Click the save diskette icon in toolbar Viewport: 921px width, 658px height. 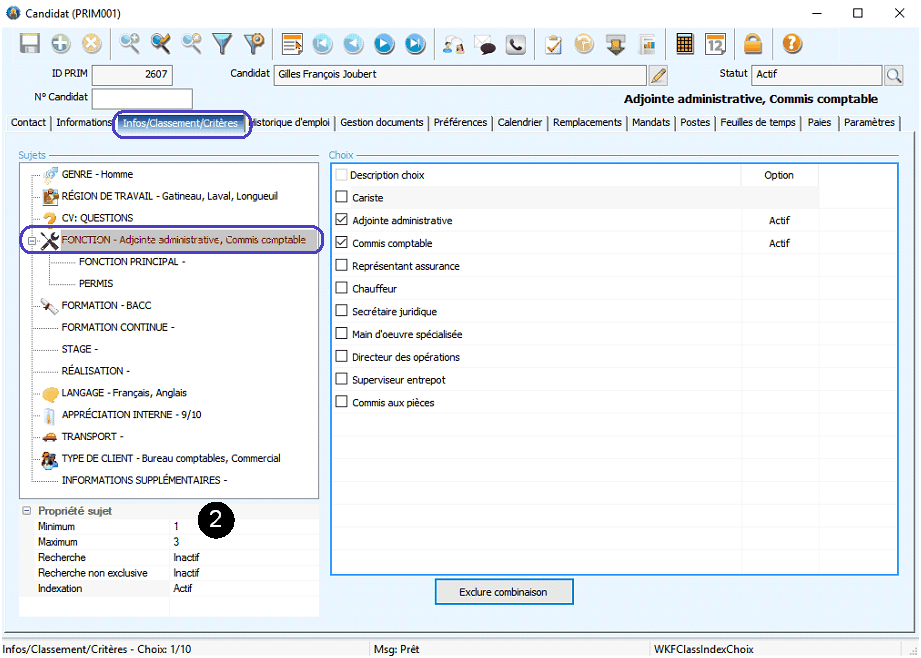click(x=30, y=44)
